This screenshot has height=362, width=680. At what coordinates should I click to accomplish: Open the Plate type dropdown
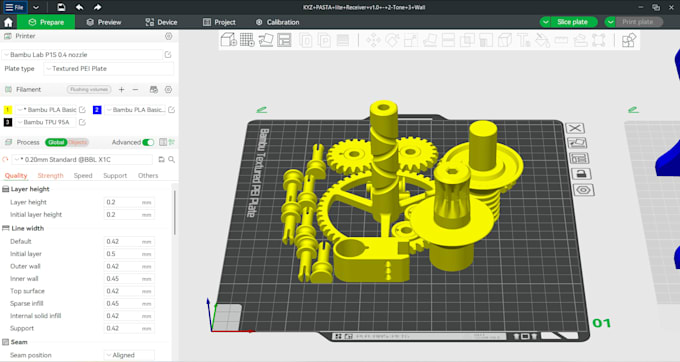coord(108,68)
